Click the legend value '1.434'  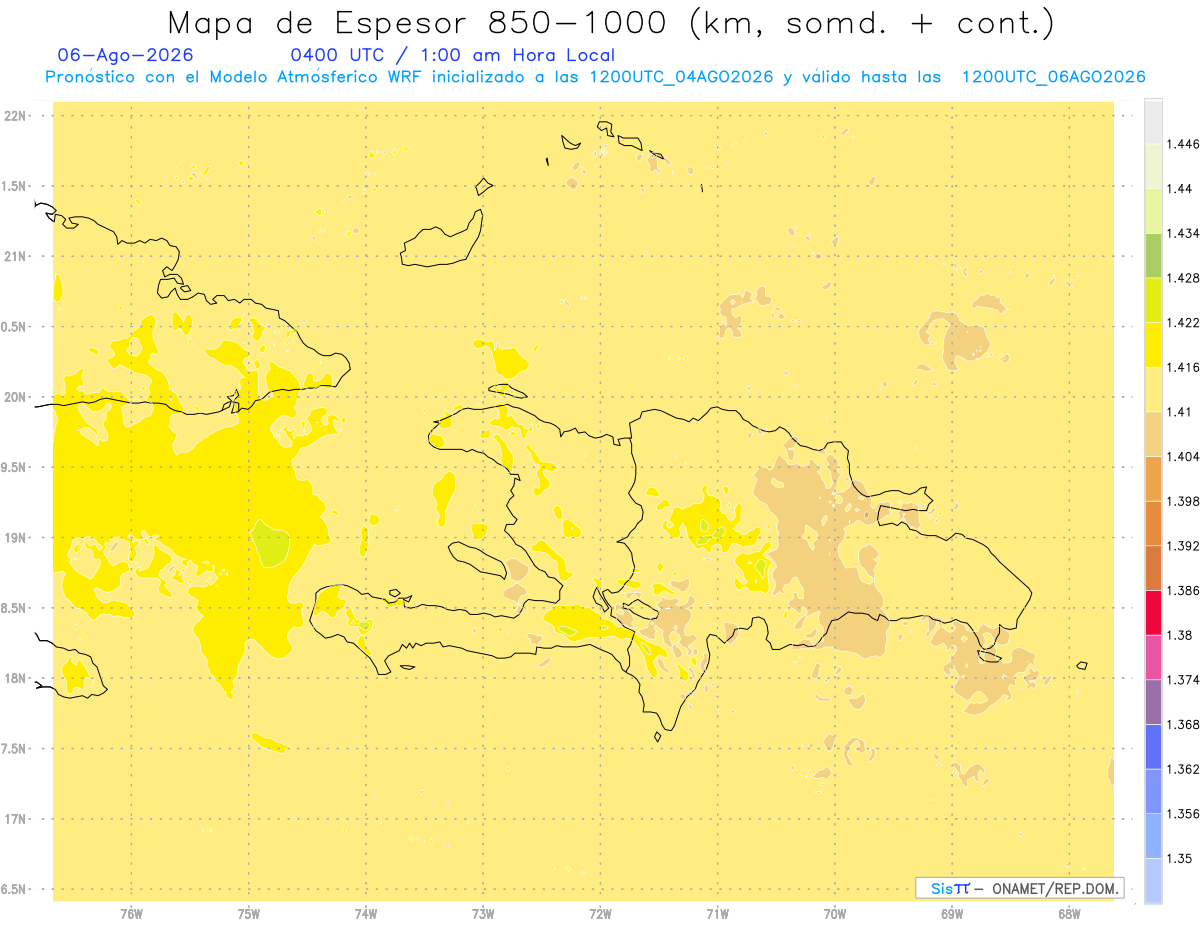click(x=1184, y=233)
